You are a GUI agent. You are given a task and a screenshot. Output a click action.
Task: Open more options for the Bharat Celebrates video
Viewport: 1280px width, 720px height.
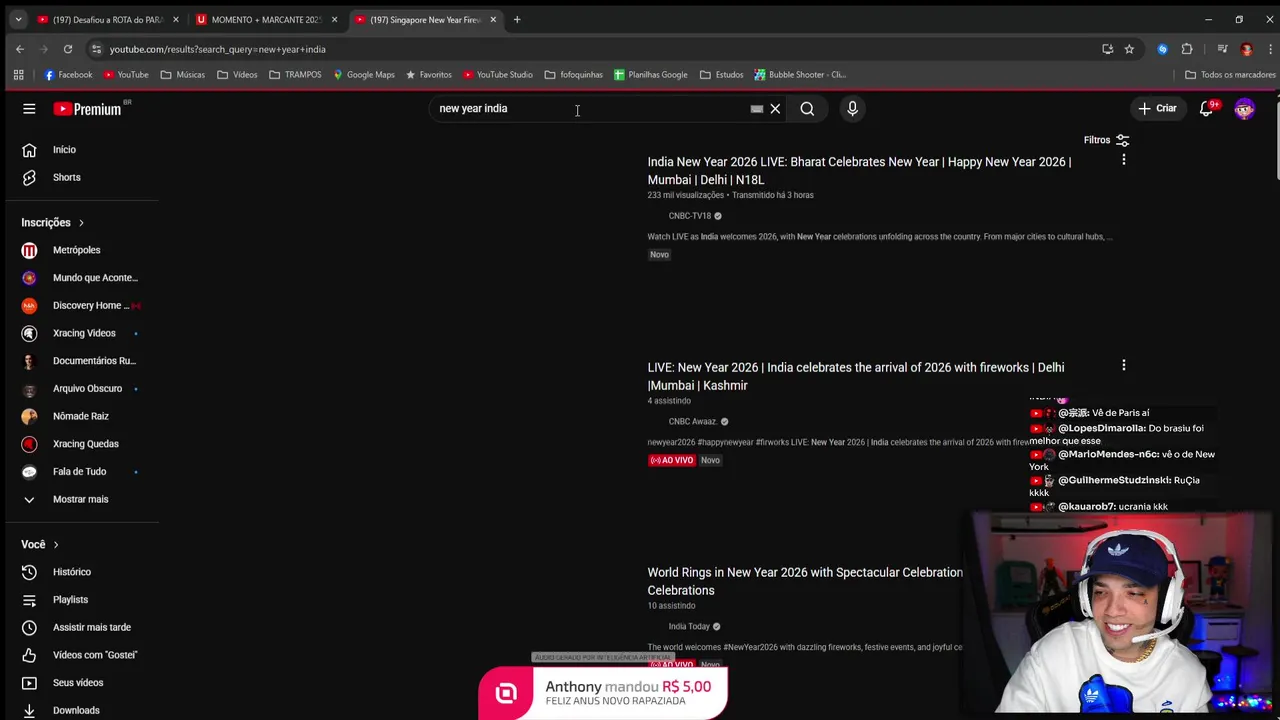[x=1123, y=160]
